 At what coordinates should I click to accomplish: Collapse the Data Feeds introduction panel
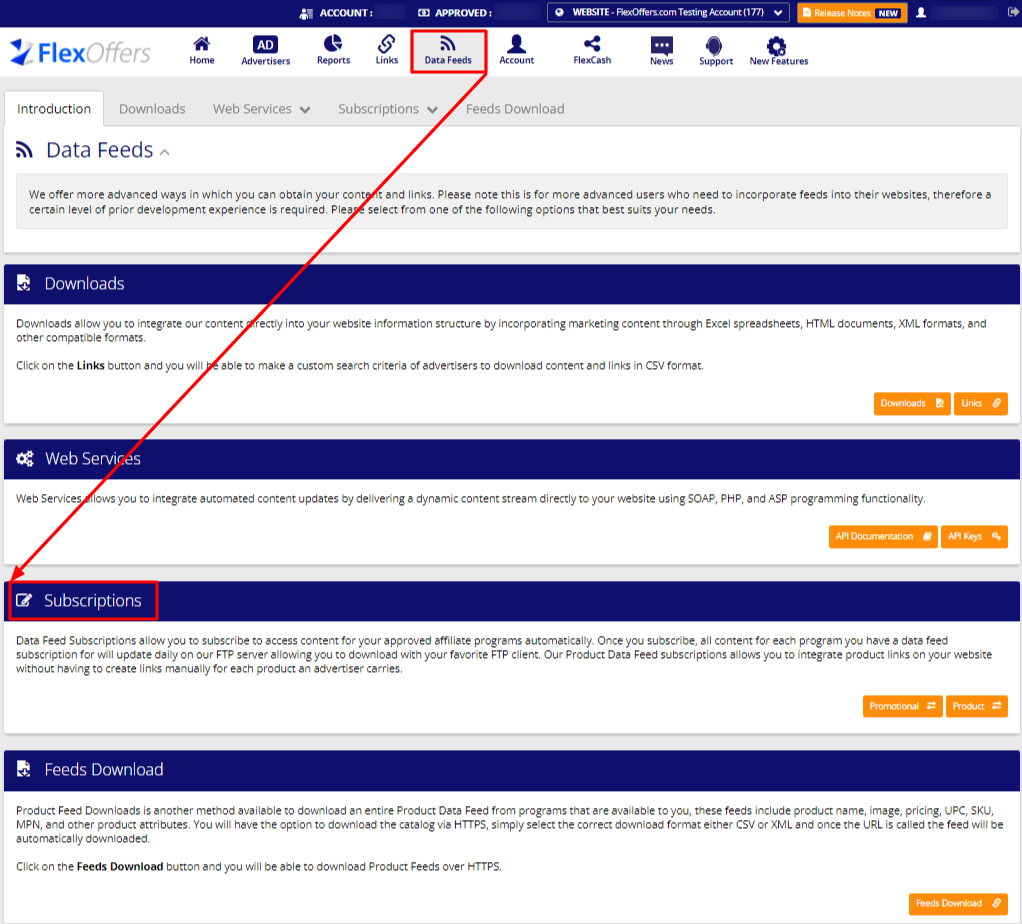(165, 152)
